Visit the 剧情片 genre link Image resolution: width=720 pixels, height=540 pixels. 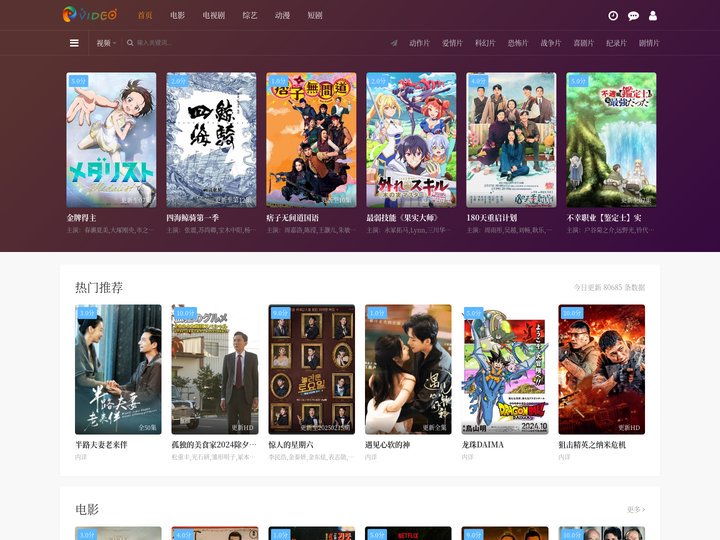pos(649,43)
